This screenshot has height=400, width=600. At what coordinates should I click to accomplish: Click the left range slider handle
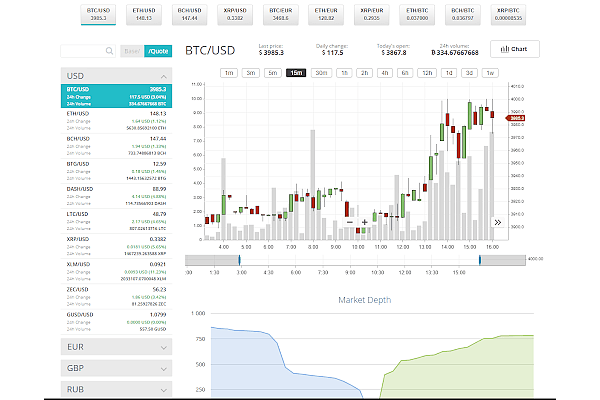[x=237, y=259]
